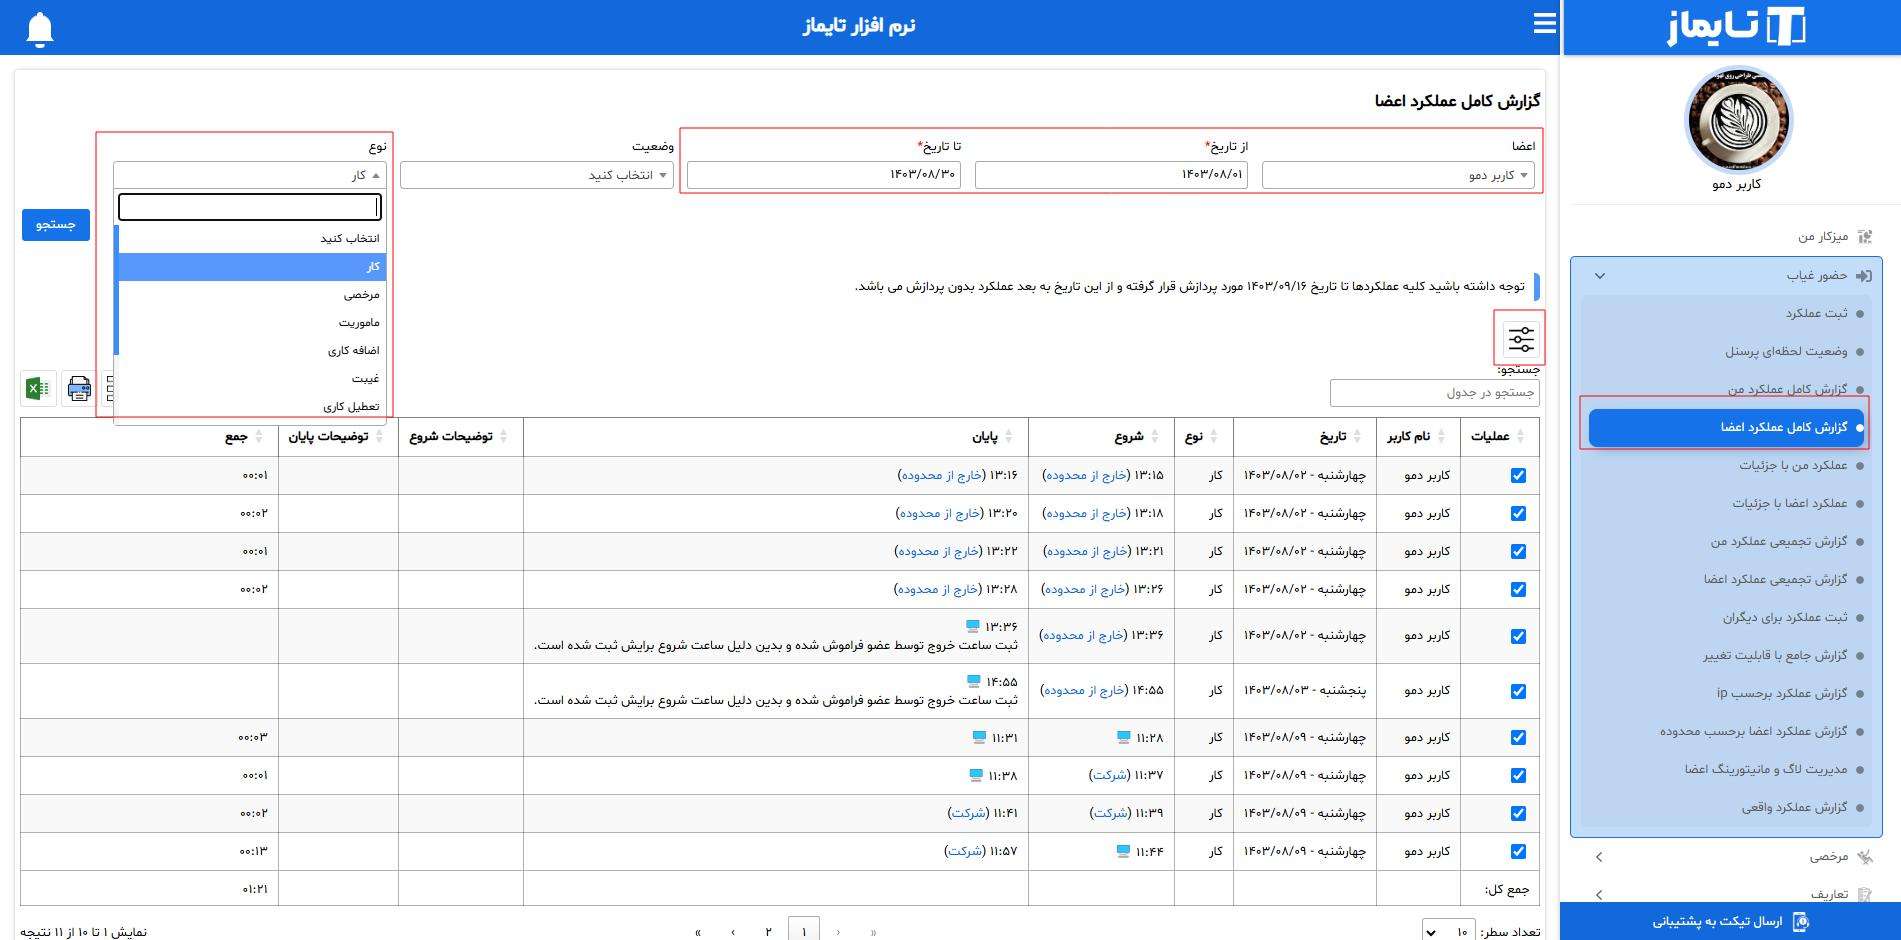
Task: Click the support ticket icon
Action: [x=1800, y=922]
